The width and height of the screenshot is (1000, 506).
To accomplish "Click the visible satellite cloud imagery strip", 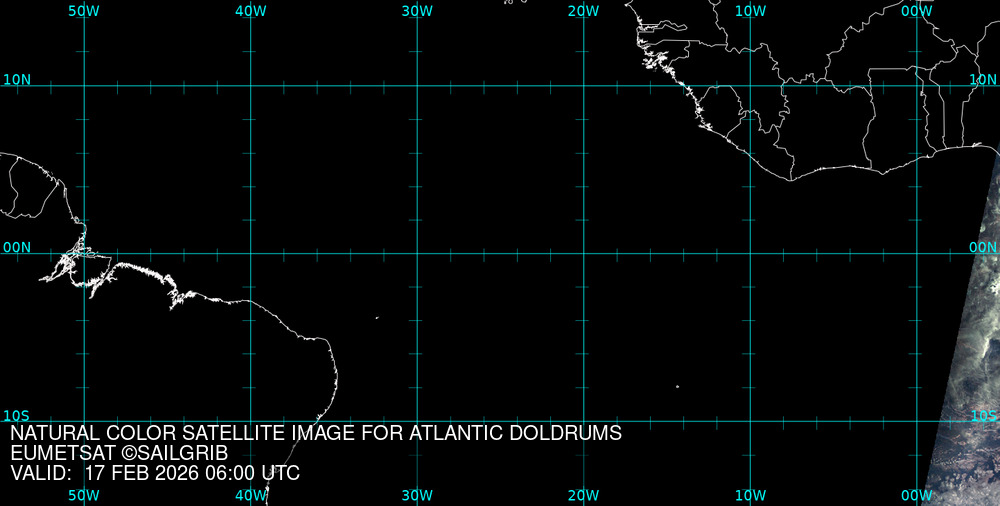I will click(x=968, y=360).
